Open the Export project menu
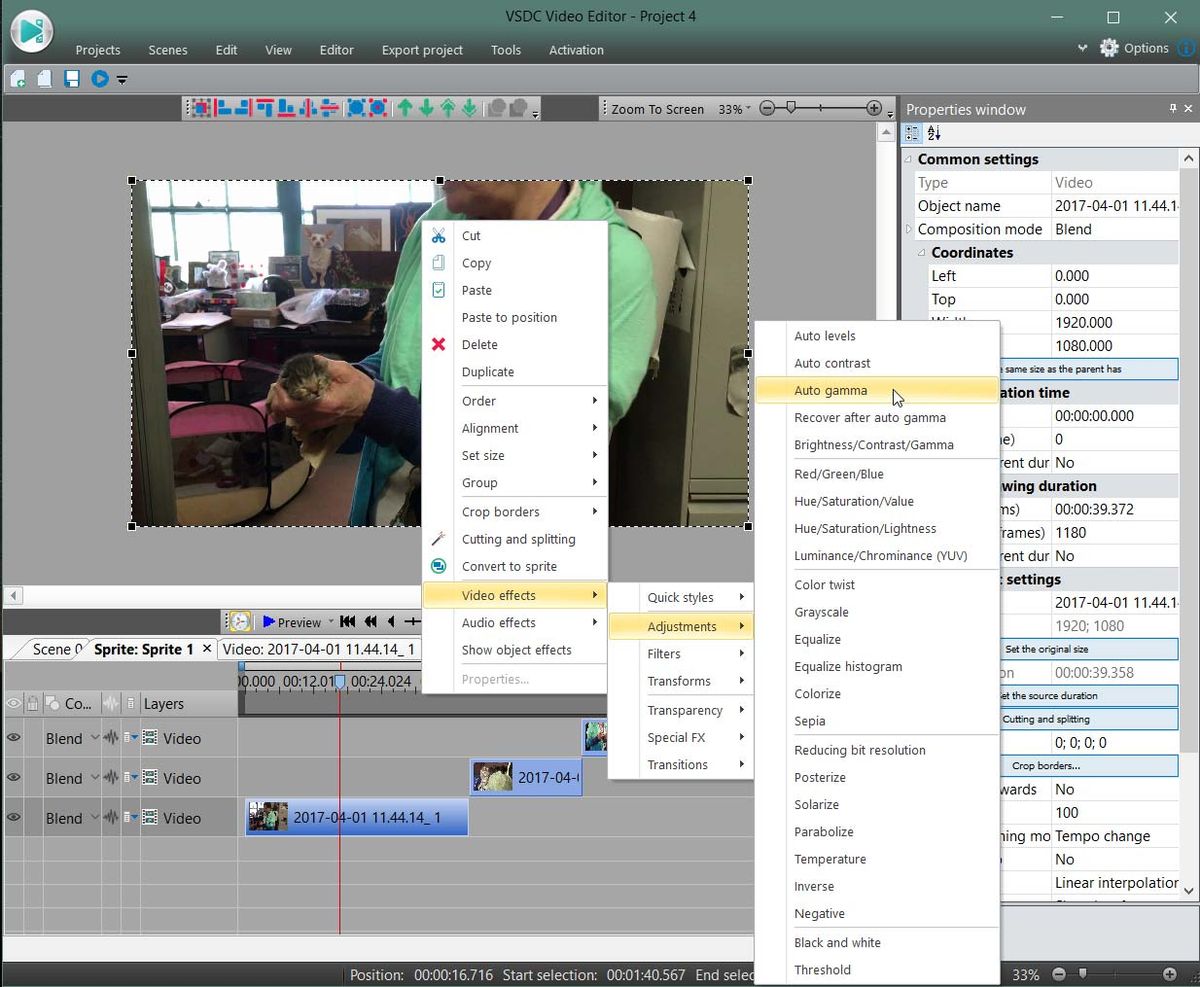 click(x=422, y=49)
